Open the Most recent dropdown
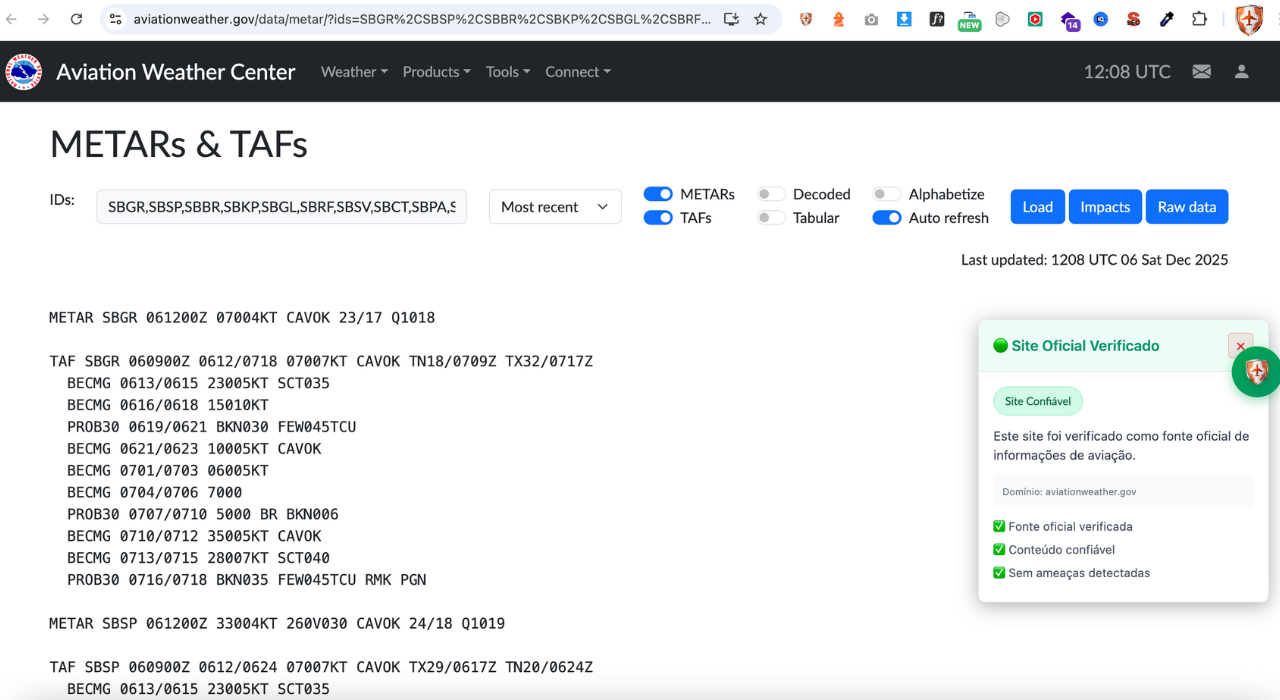The width and height of the screenshot is (1280, 700). [555, 207]
